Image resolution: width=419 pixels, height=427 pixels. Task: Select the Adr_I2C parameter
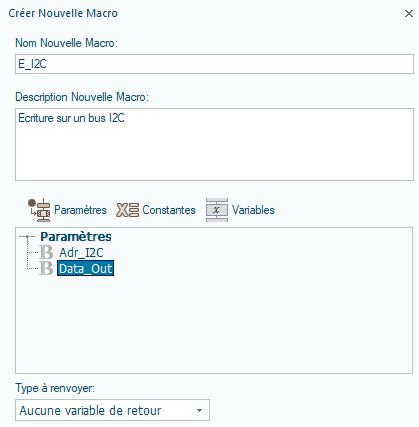(x=81, y=253)
